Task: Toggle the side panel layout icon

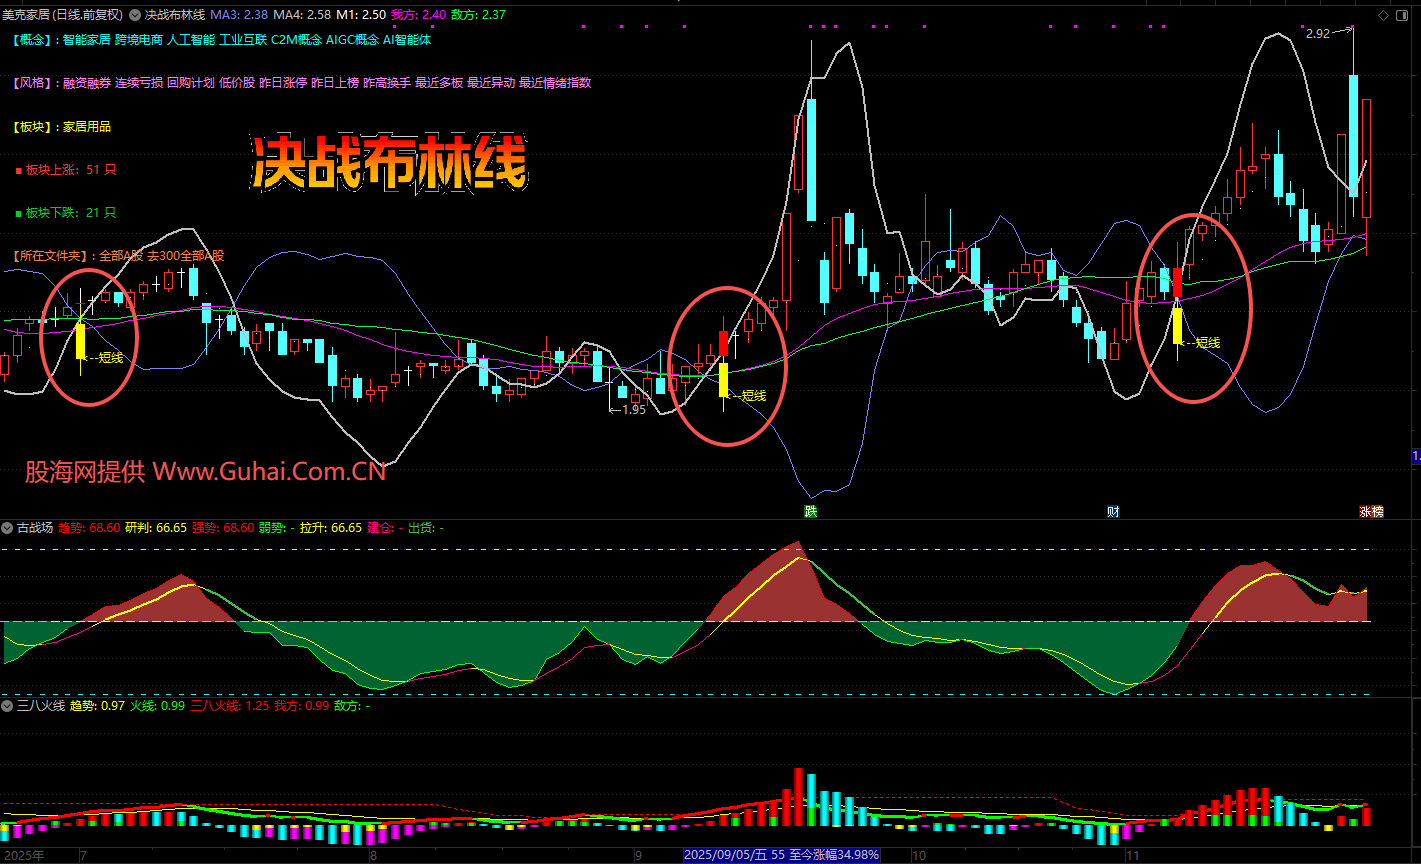Action: 1403,15
